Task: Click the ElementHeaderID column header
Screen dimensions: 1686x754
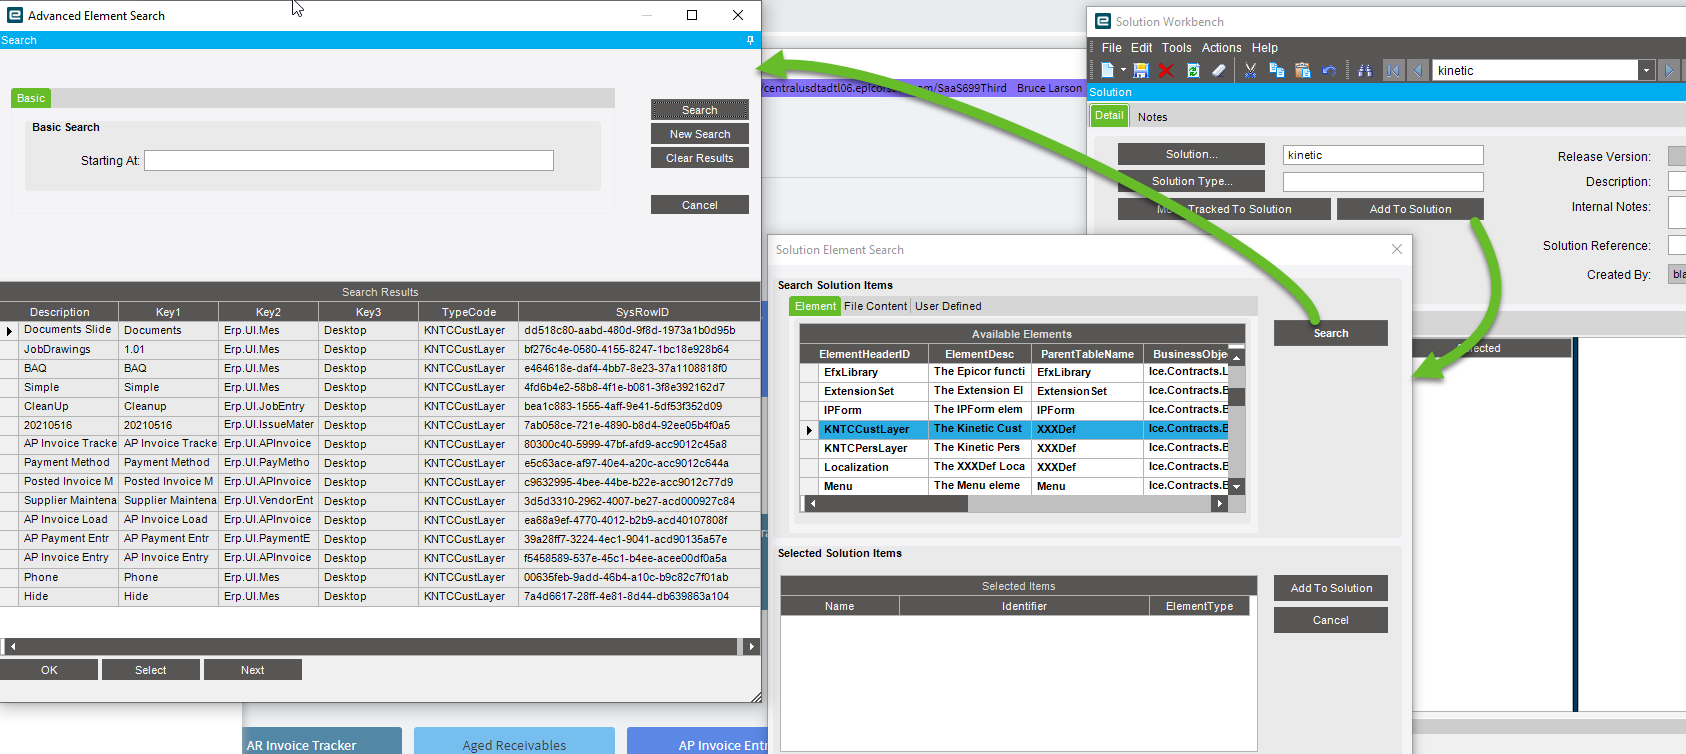Action: pyautogui.click(x=864, y=354)
